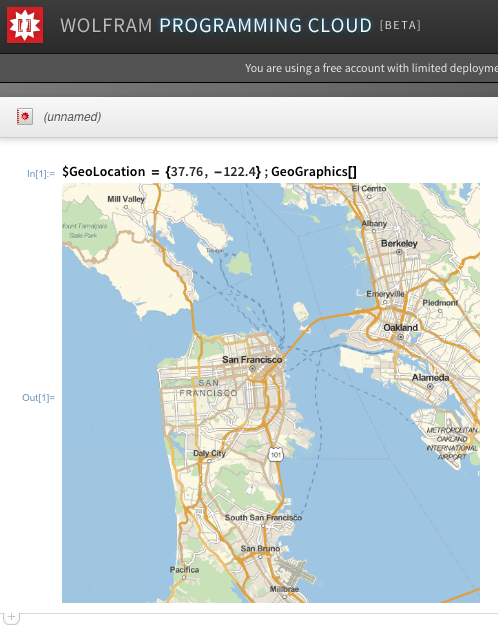The width and height of the screenshot is (498, 629).
Task: Select the Out[1]= cell label
Action: click(39, 398)
